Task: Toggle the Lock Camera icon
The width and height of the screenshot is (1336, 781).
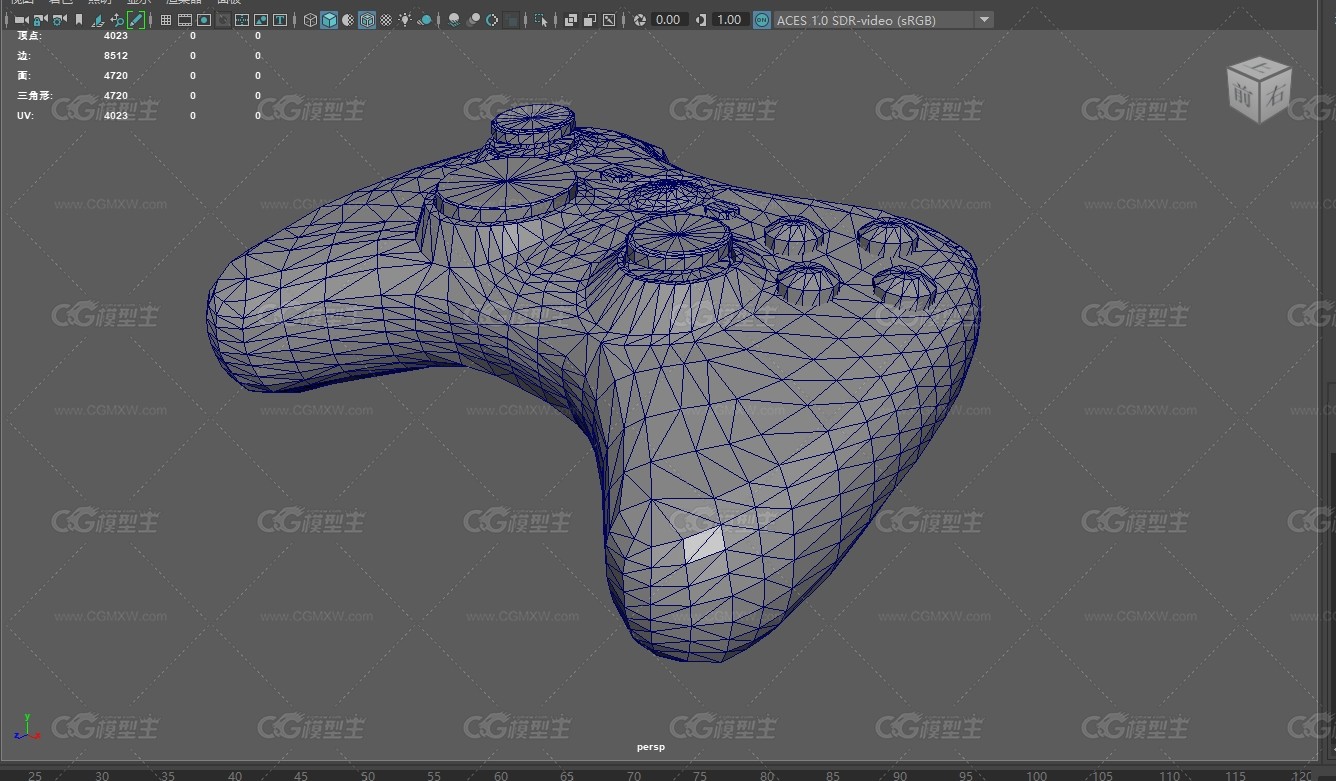Action: 40,20
